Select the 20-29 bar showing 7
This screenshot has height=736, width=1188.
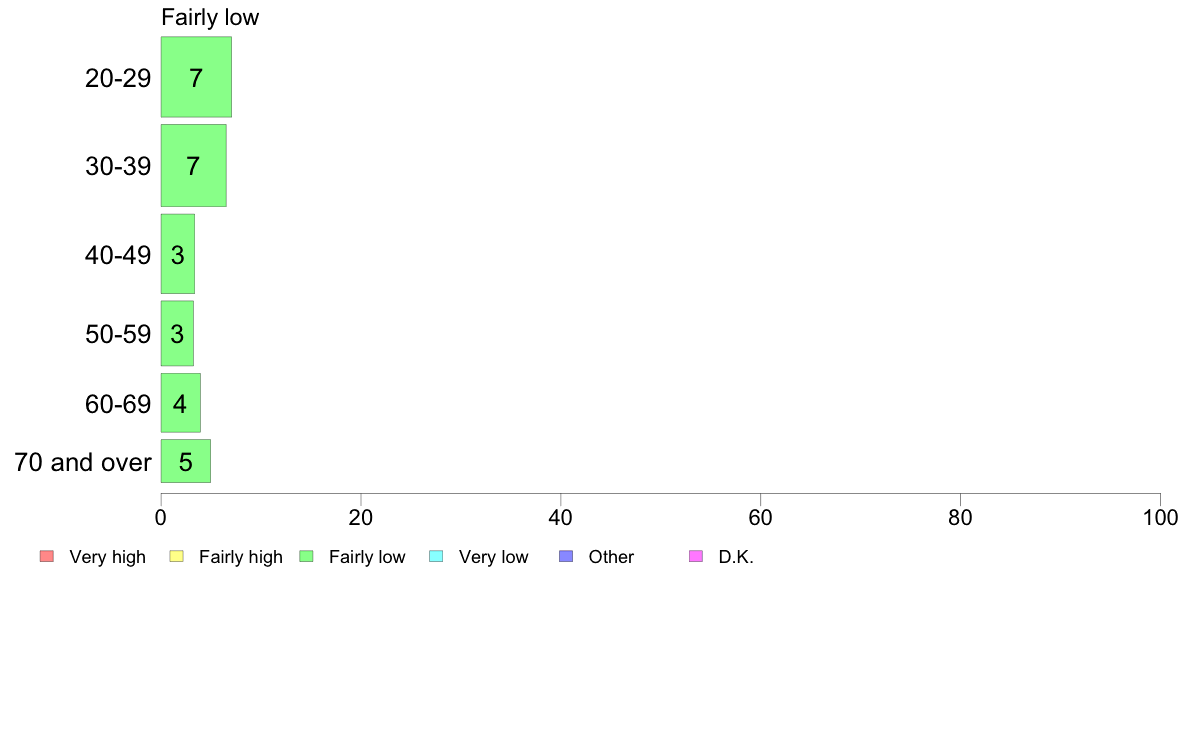tap(196, 77)
